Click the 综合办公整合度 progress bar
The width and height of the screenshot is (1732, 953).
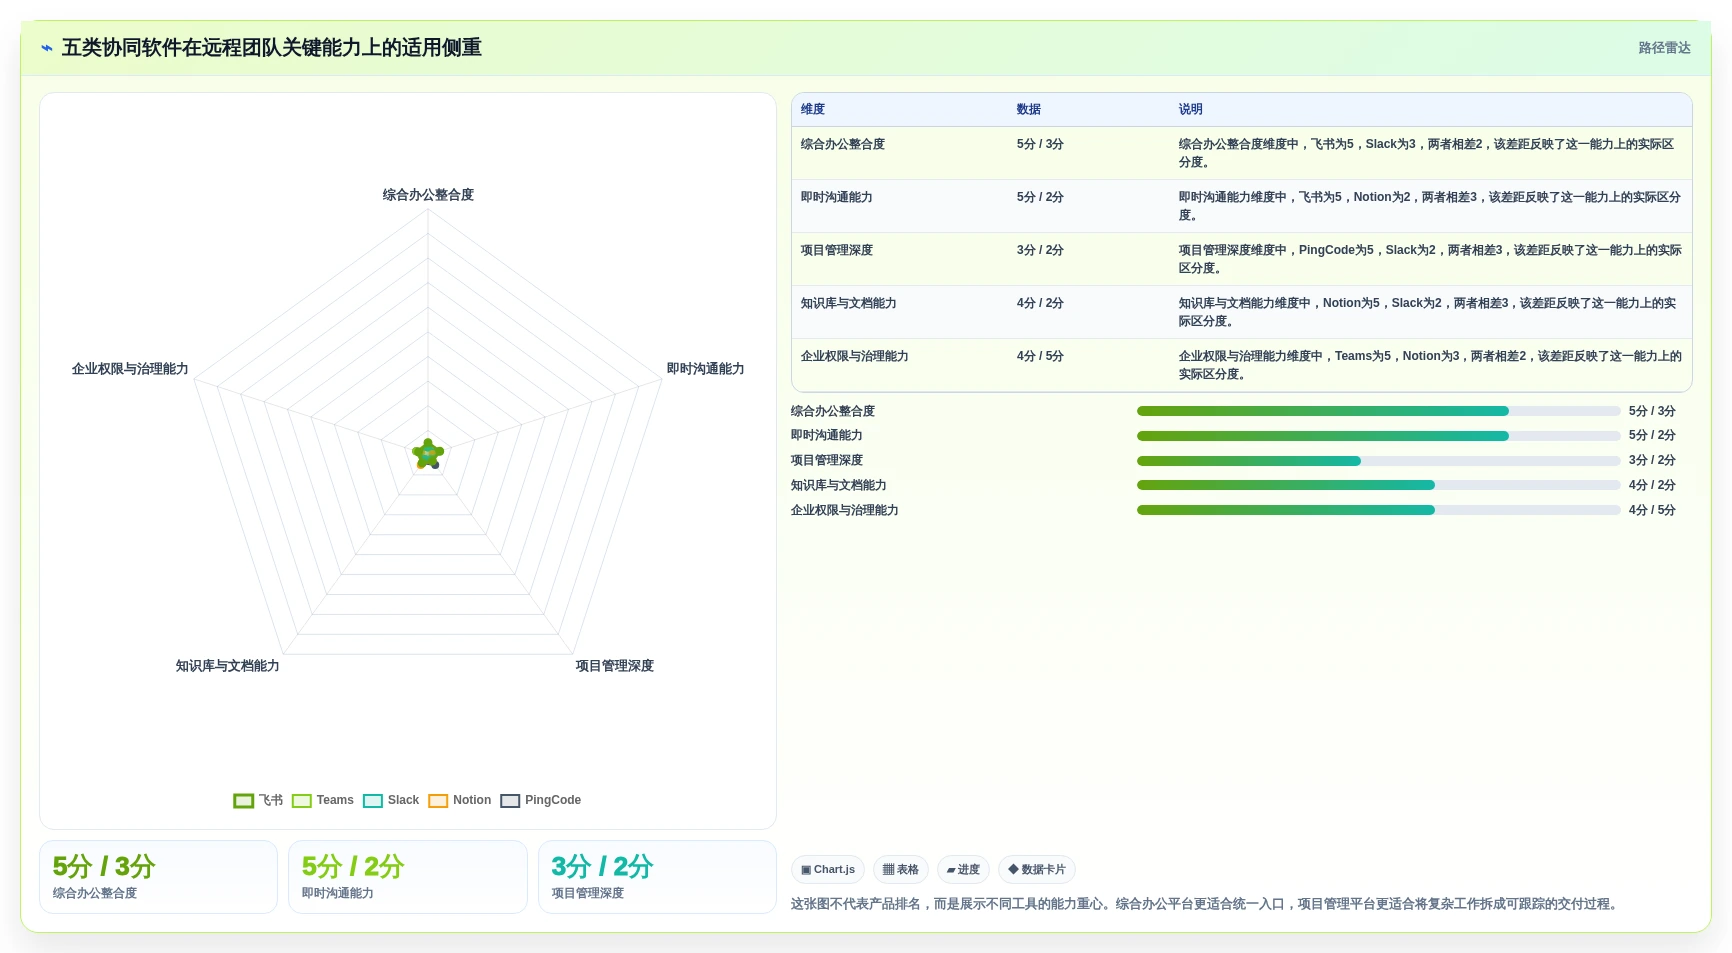[x=1378, y=411]
